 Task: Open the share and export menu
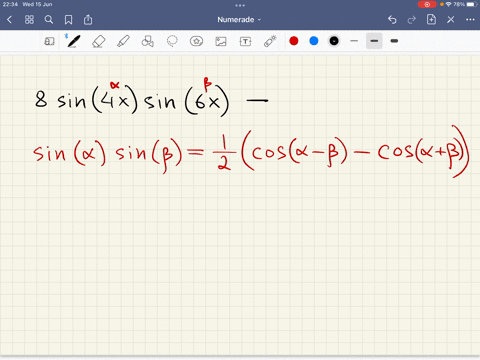pos(88,20)
